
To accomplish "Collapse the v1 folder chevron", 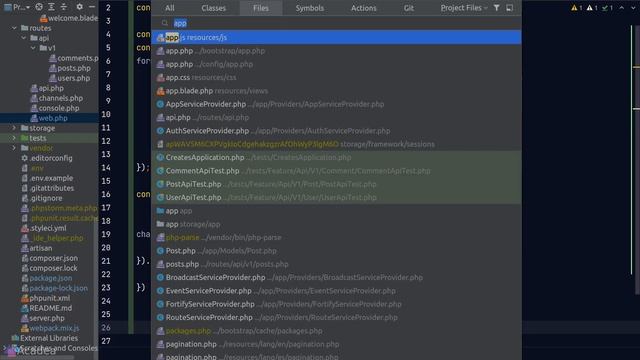I will tap(33, 48).
